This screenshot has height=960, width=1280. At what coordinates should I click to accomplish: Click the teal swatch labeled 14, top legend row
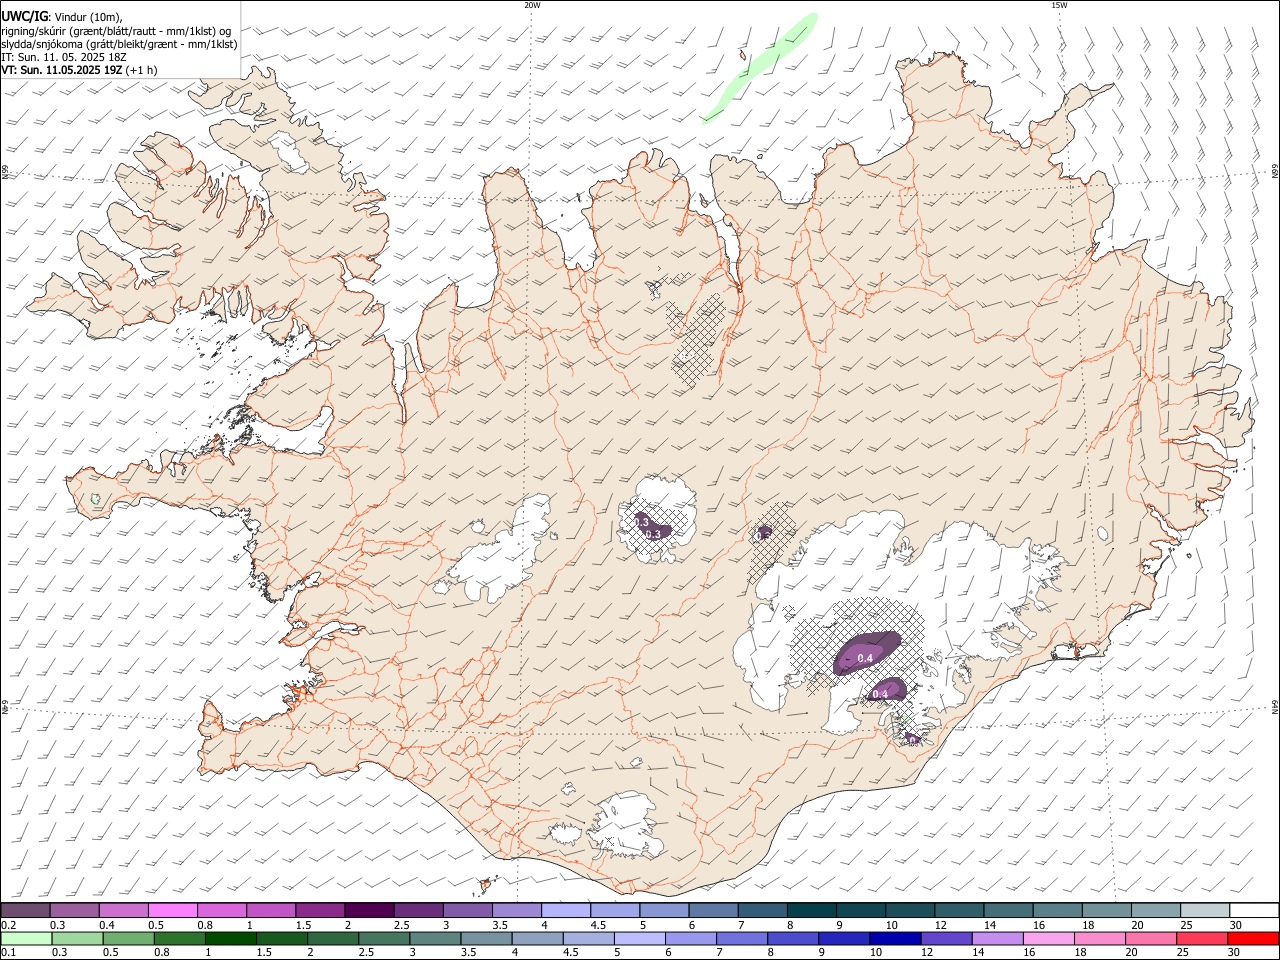(x=1007, y=910)
